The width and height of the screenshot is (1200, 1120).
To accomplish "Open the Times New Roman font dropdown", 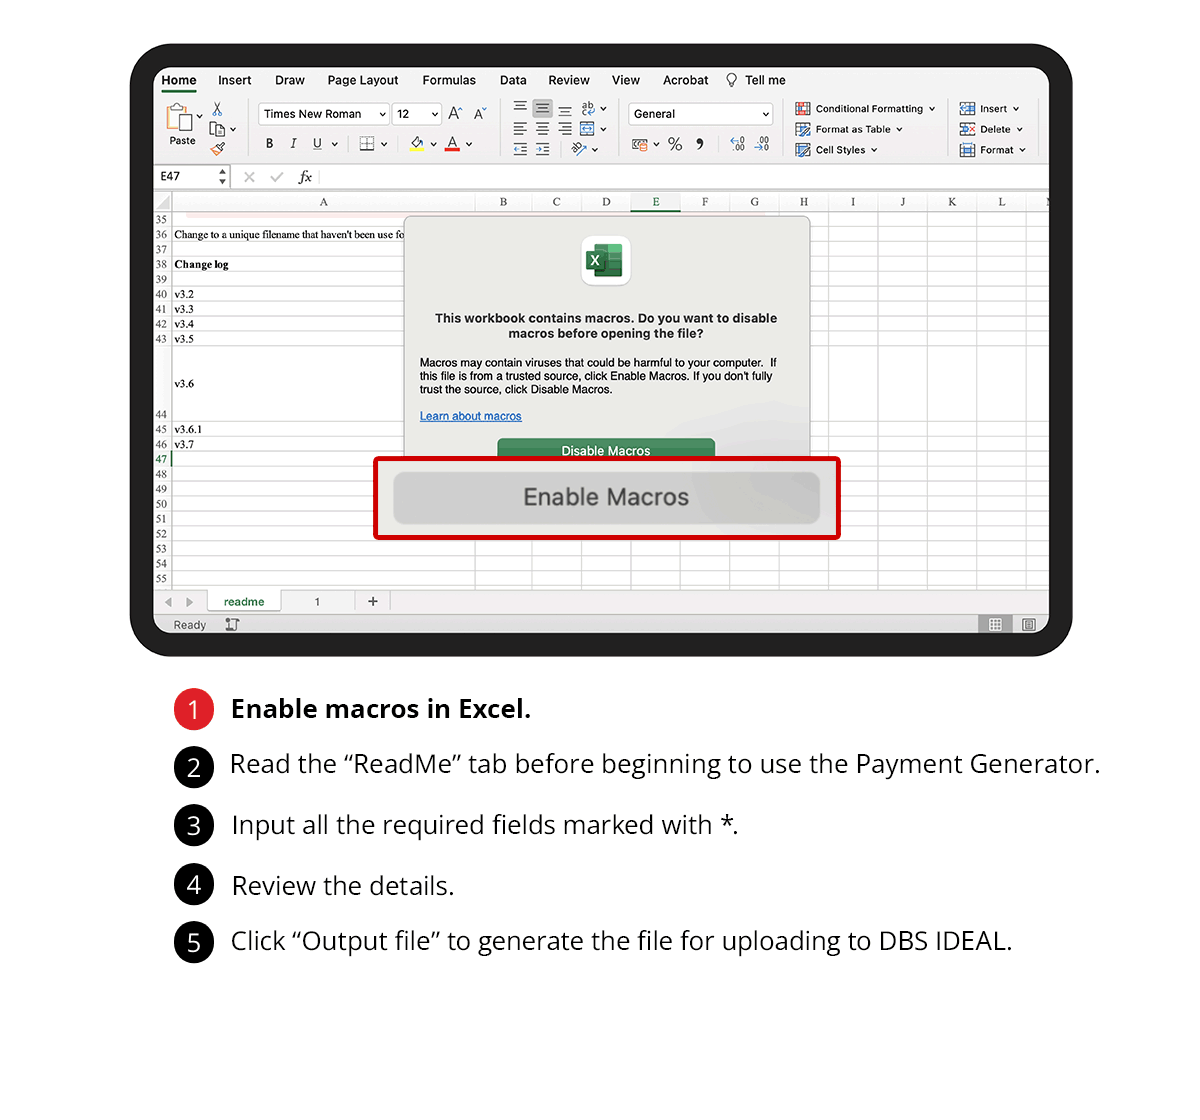I will tap(324, 114).
